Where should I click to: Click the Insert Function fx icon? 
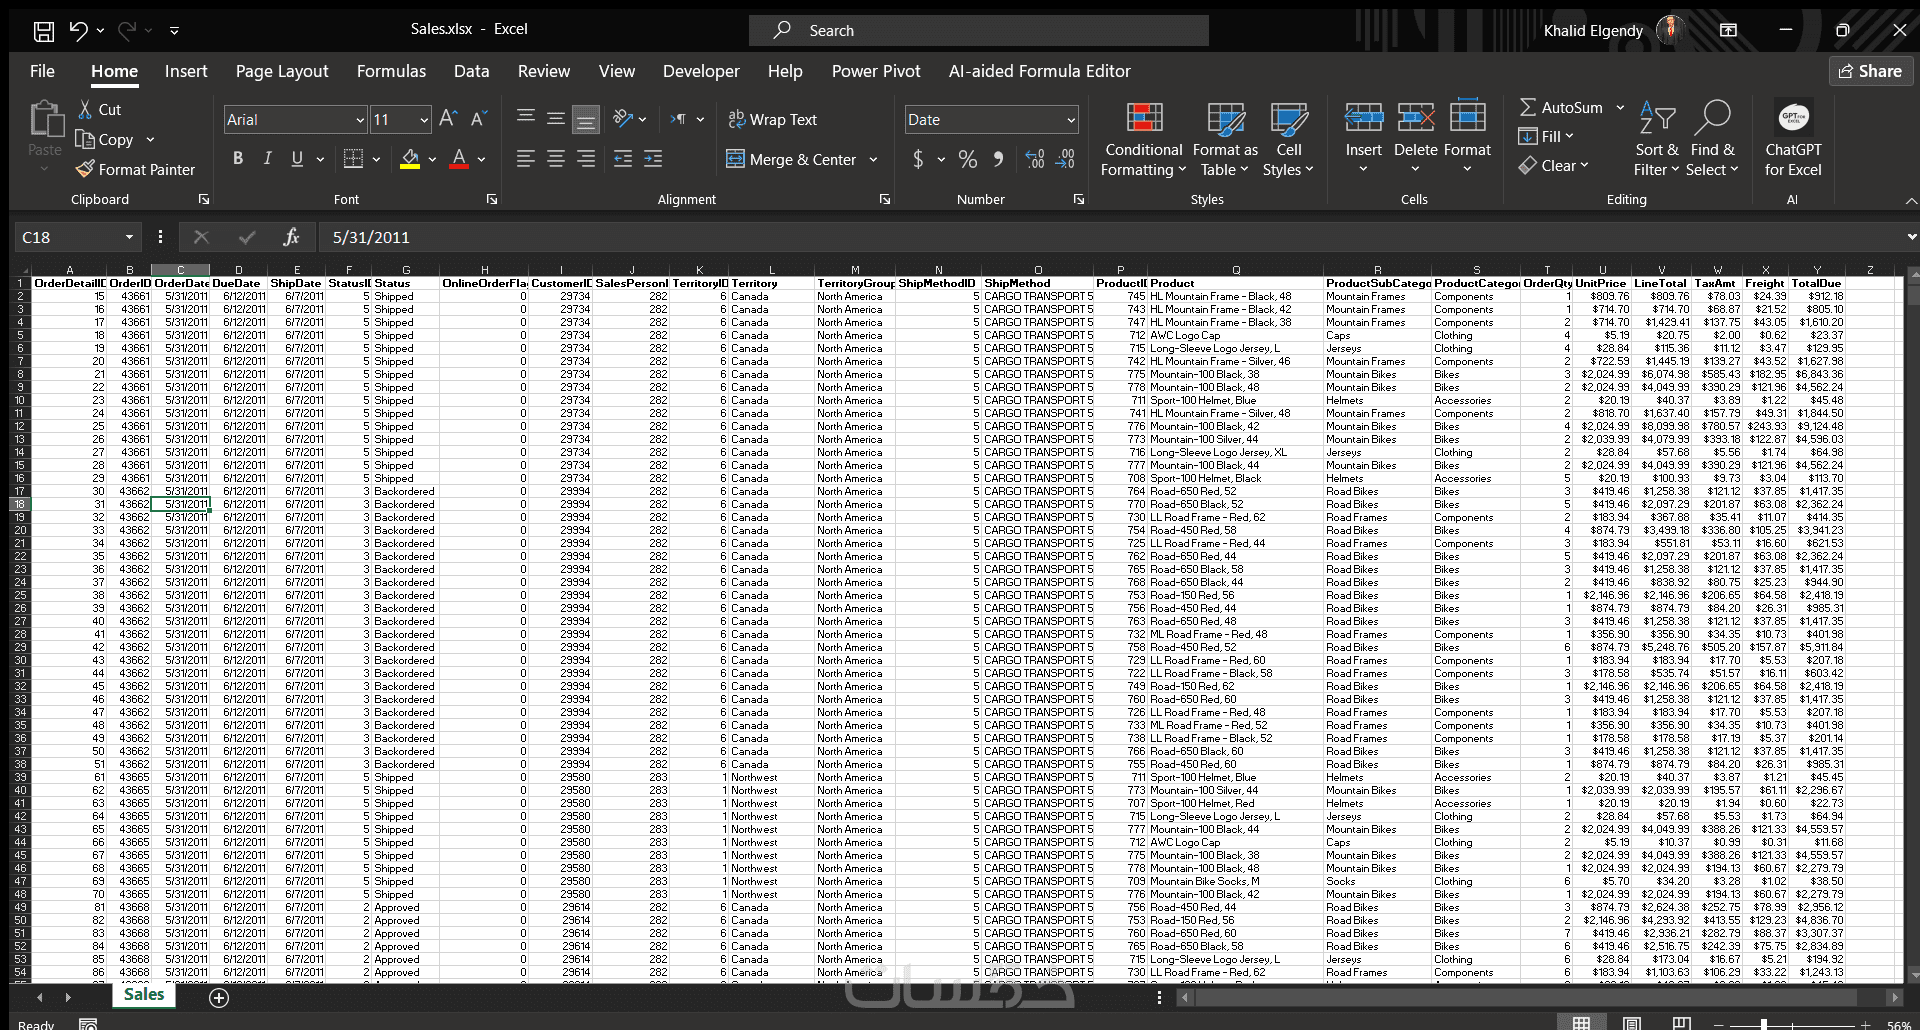tap(291, 237)
